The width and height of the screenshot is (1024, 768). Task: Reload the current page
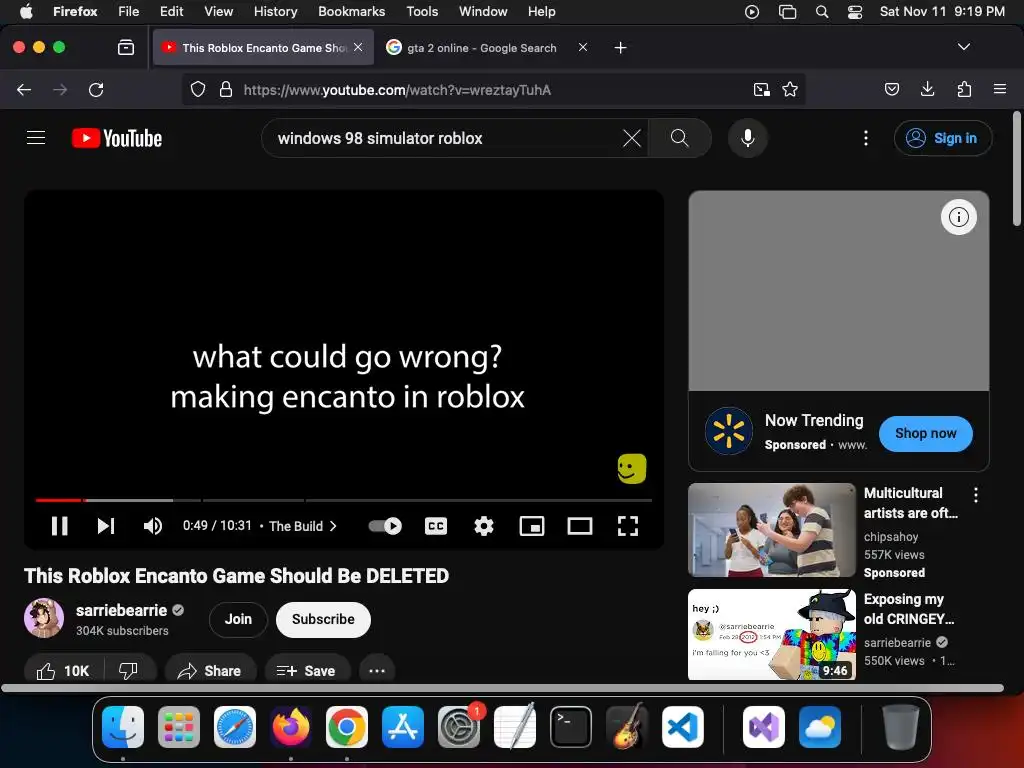tap(96, 89)
